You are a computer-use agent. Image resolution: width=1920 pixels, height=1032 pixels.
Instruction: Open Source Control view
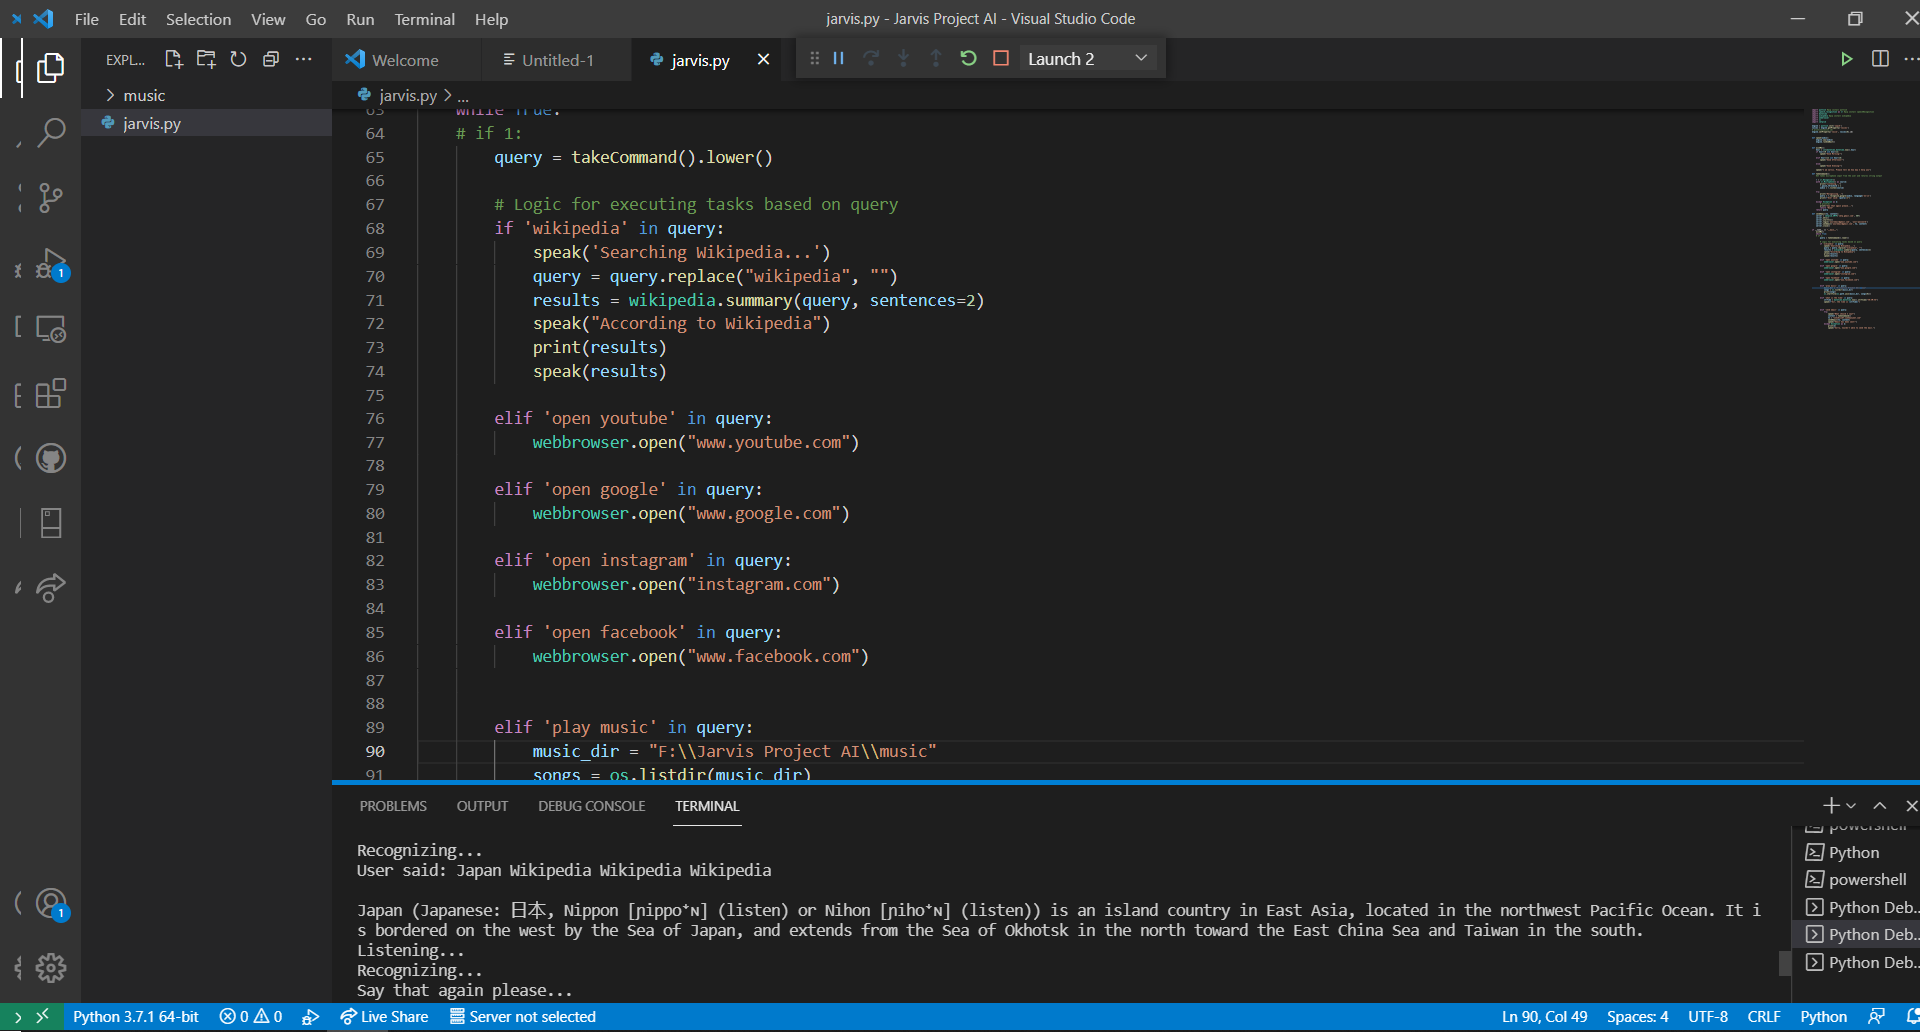click(51, 198)
